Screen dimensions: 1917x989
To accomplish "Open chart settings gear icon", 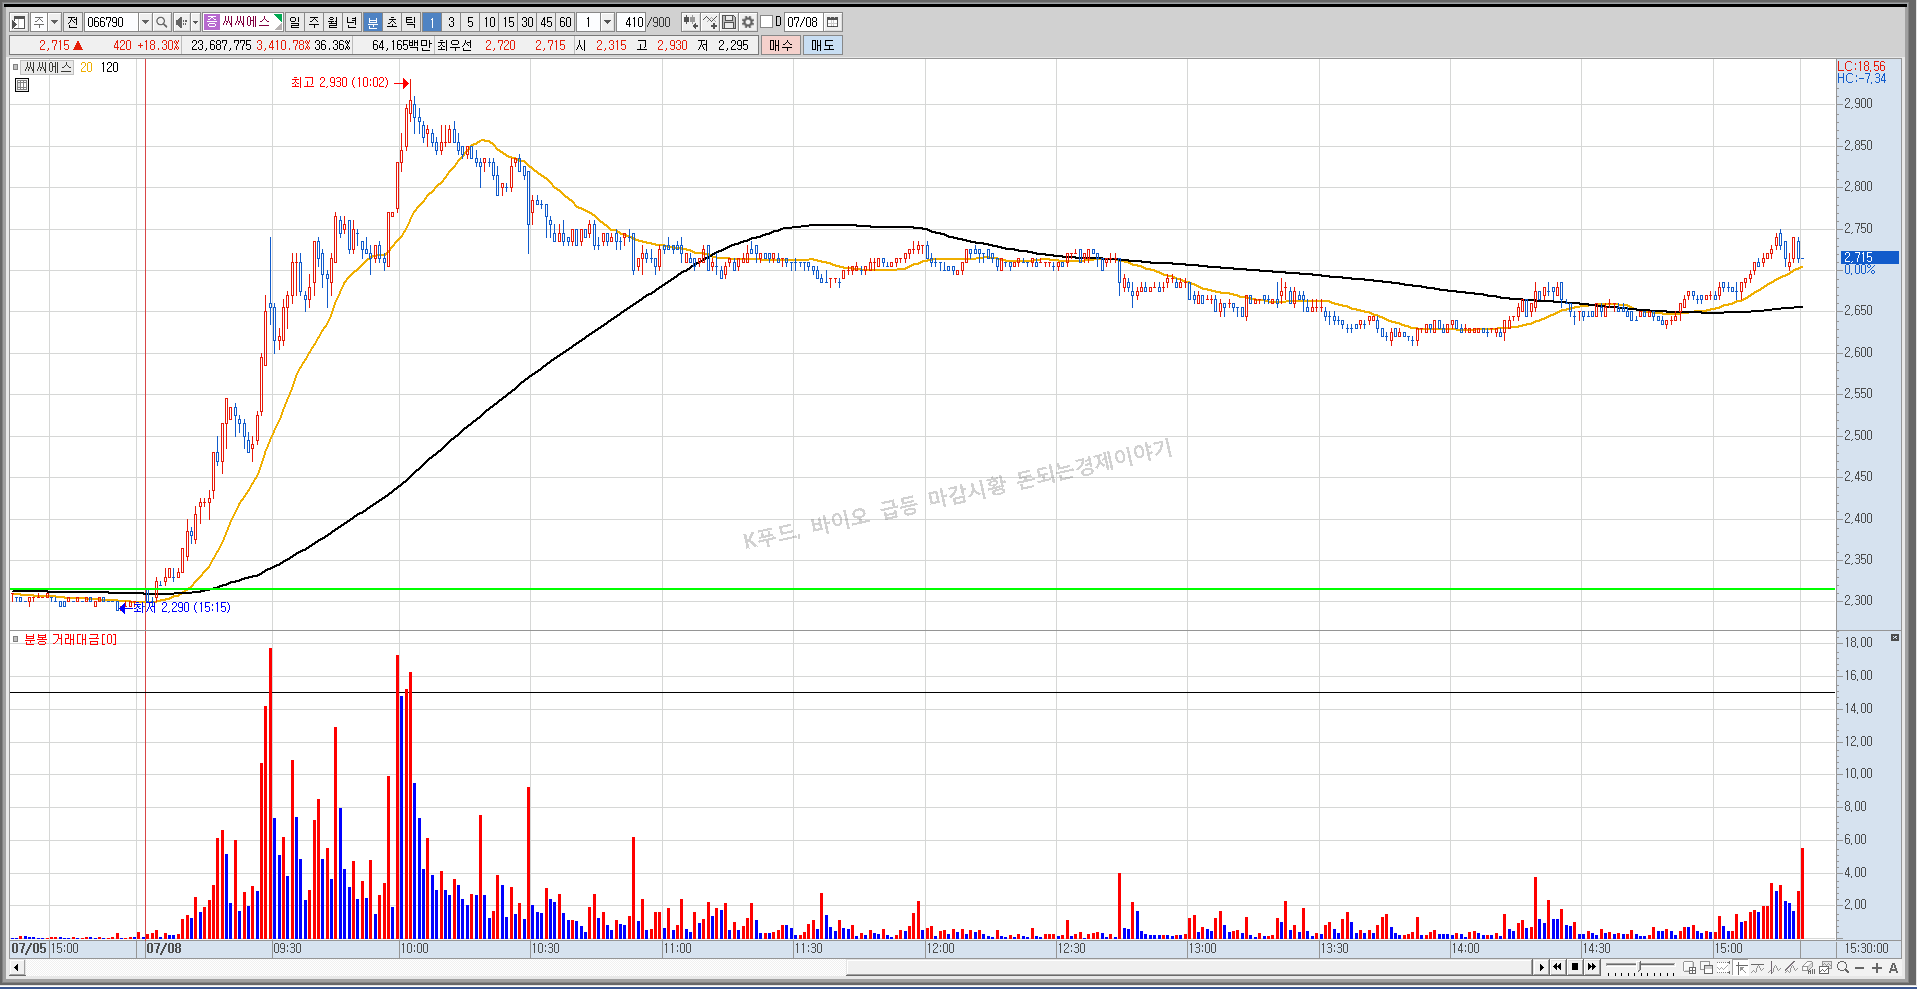I will (748, 22).
